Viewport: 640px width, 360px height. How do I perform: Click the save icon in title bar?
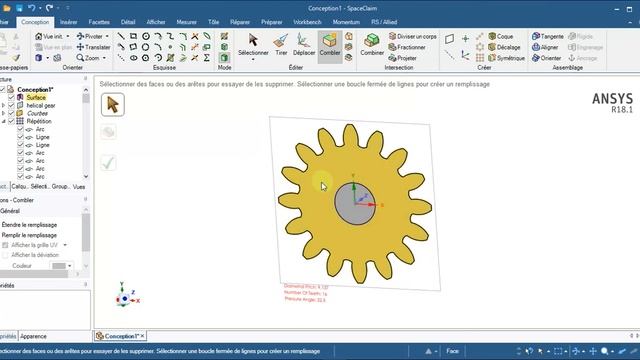19,8
